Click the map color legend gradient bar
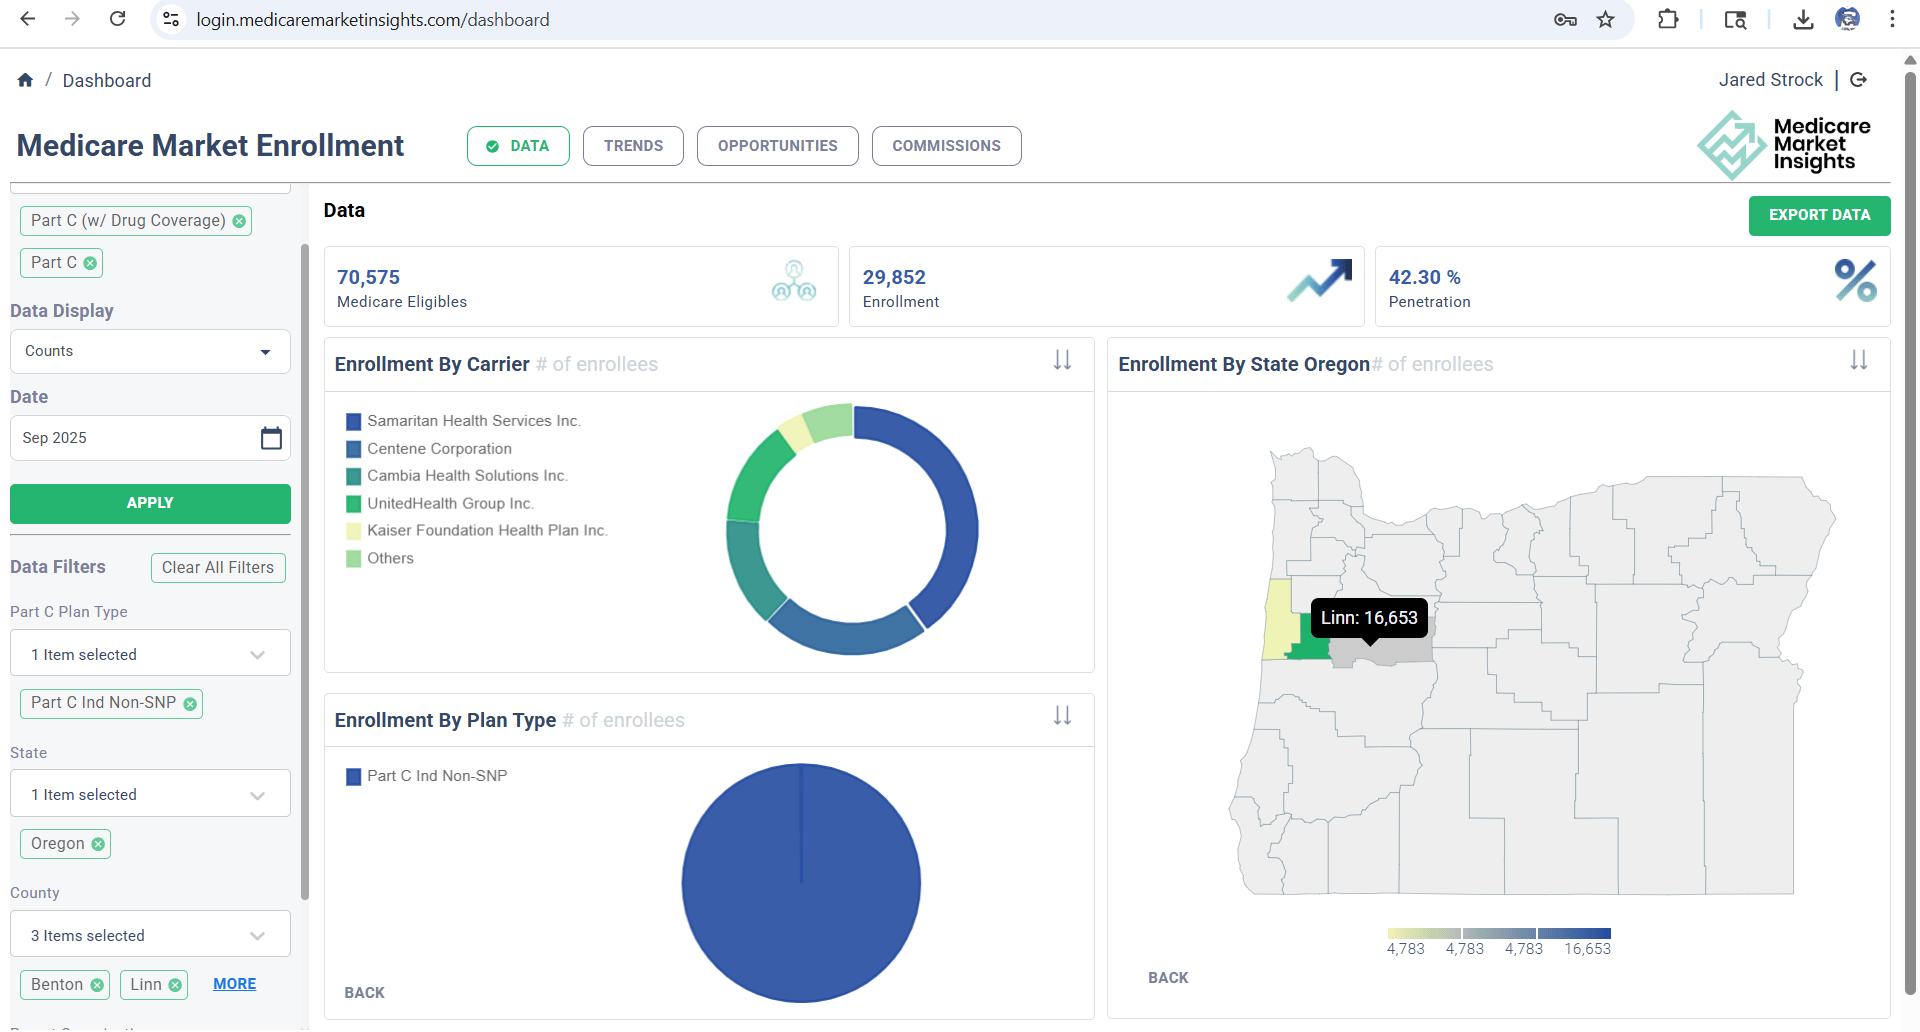 tap(1498, 933)
